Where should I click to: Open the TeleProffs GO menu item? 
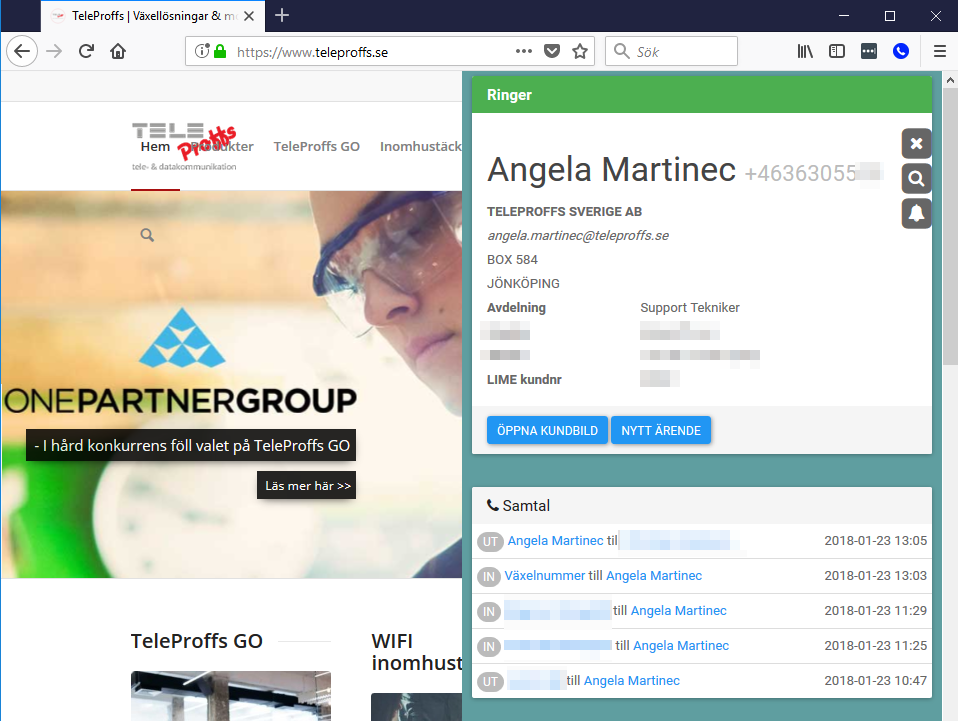(x=316, y=147)
